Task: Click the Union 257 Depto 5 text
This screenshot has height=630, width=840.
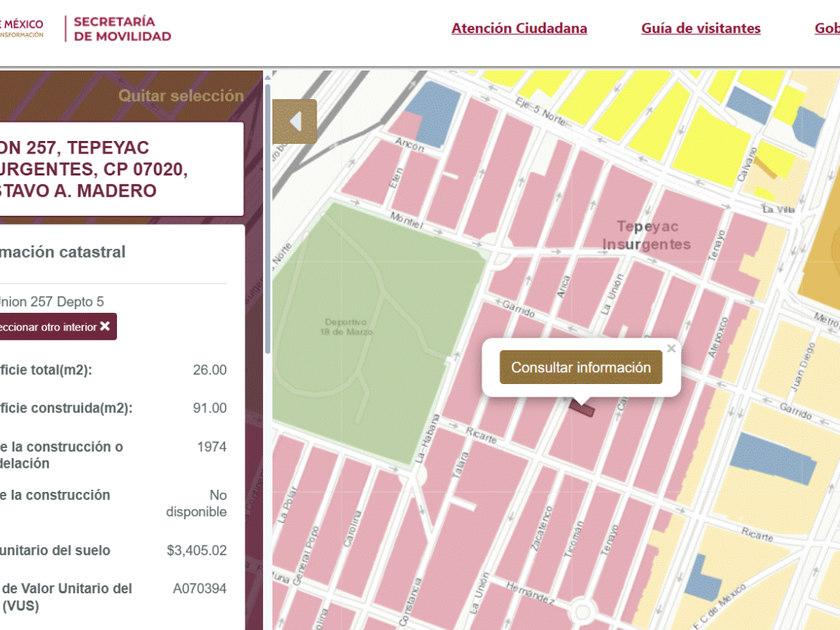Action: 51,302
